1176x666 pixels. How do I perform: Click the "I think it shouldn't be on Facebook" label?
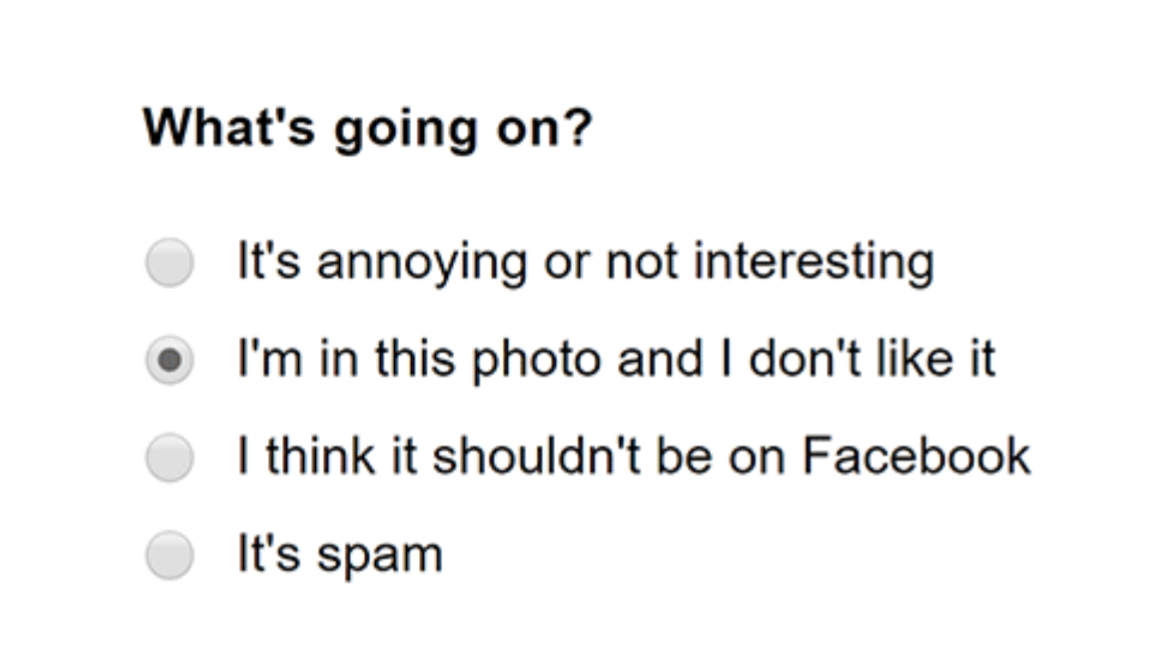pos(633,456)
